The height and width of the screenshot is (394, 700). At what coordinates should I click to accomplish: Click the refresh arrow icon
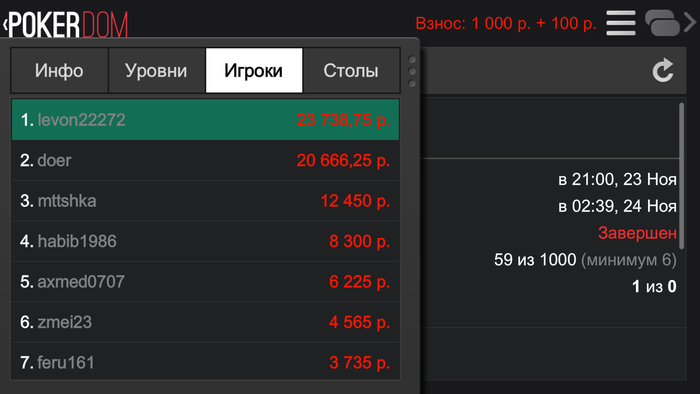coord(663,70)
